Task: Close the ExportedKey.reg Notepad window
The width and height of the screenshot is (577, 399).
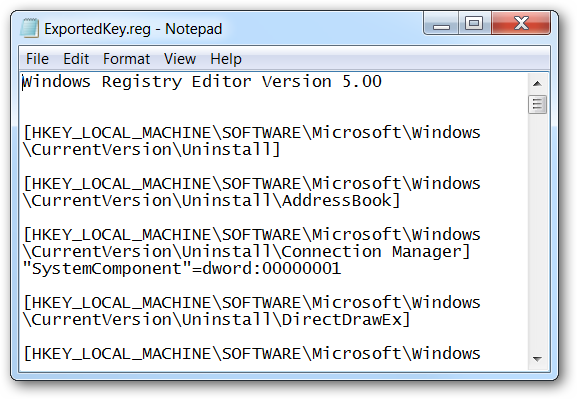Action: (x=521, y=24)
